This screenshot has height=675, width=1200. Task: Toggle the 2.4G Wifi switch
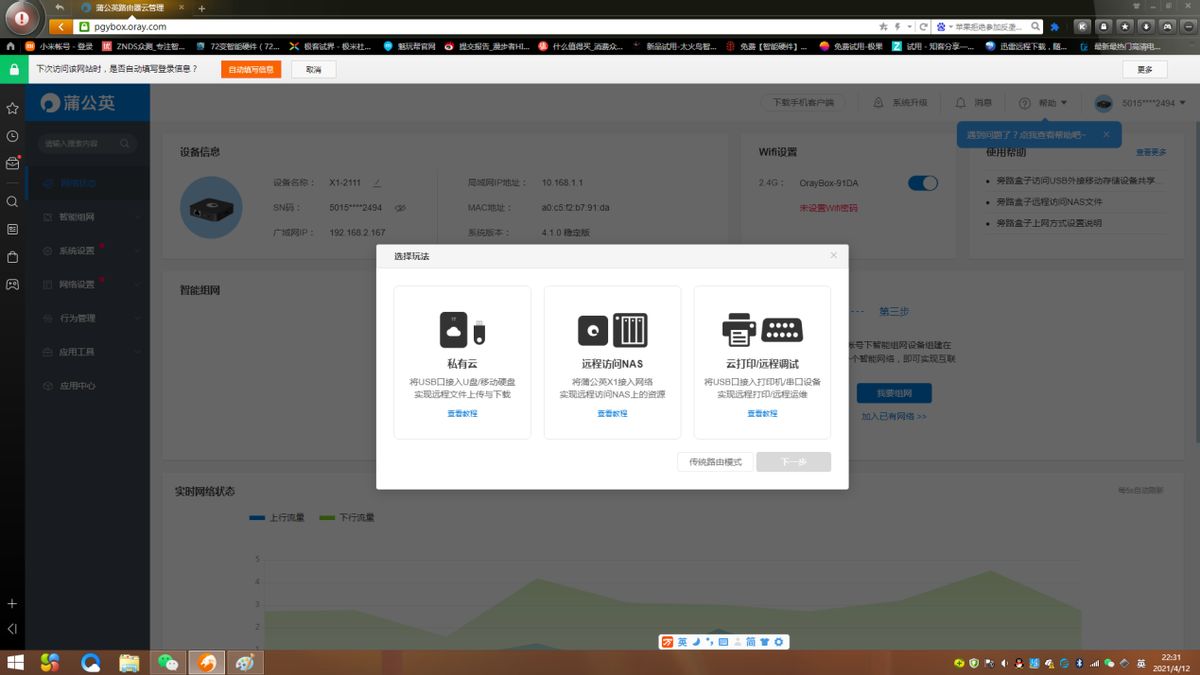tap(923, 183)
